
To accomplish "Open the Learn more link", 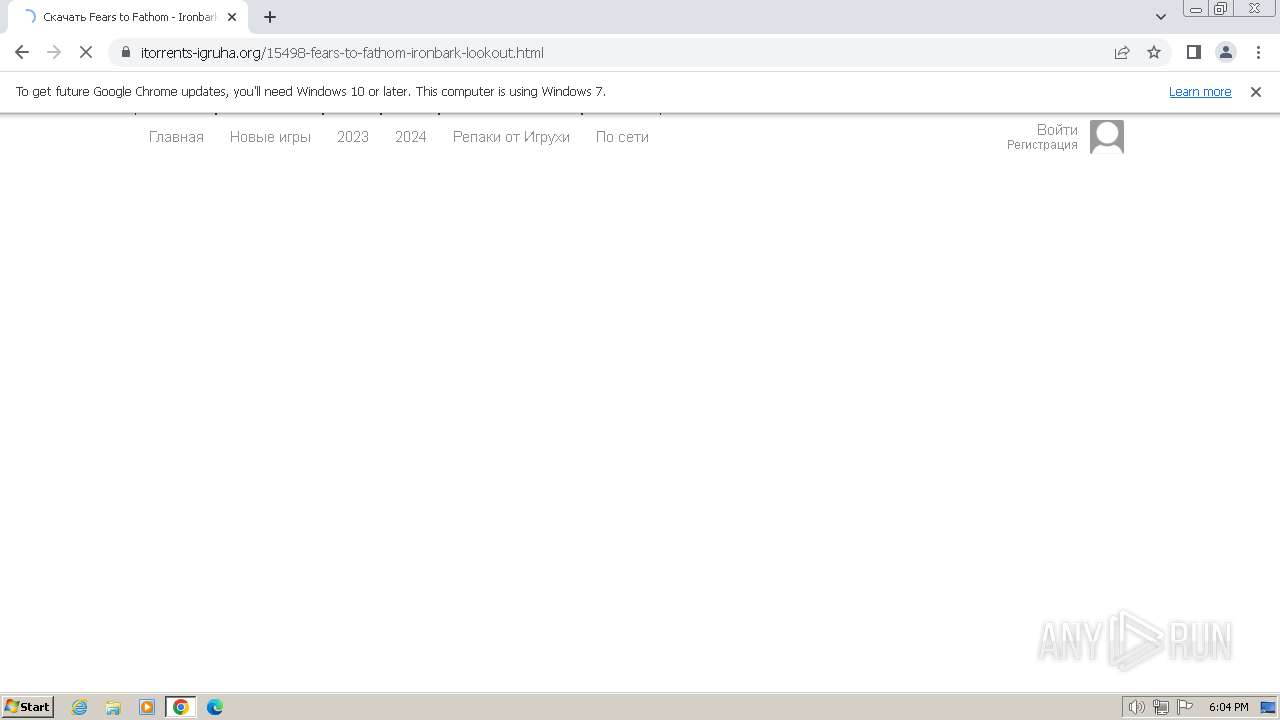I will click(1200, 91).
